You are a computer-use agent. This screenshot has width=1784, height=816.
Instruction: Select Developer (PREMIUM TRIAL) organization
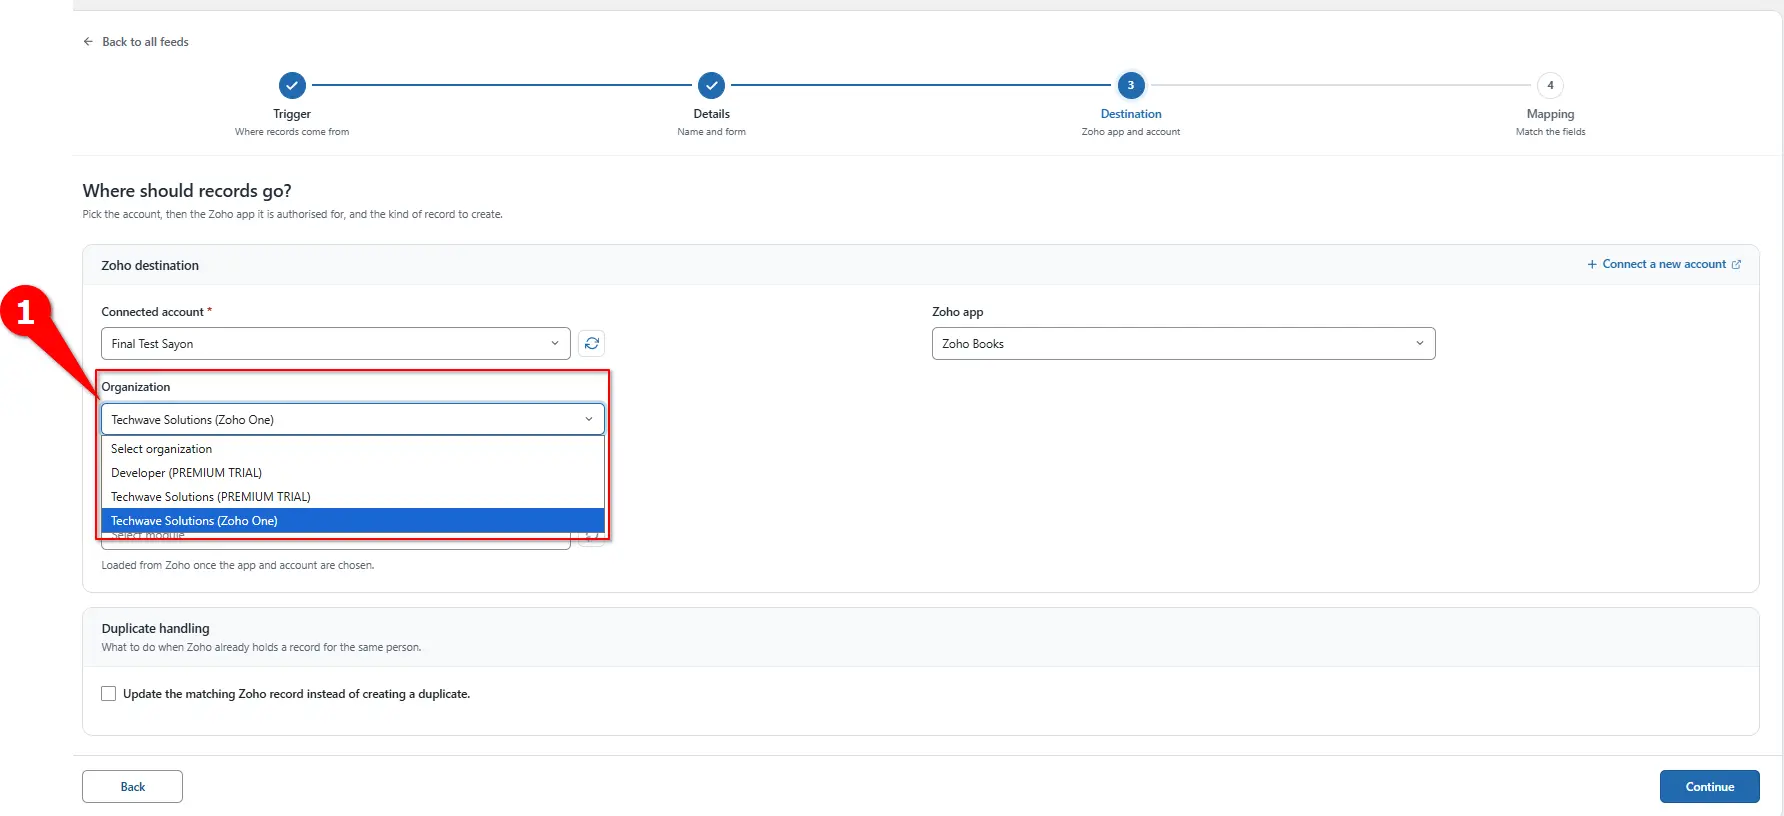tap(353, 473)
